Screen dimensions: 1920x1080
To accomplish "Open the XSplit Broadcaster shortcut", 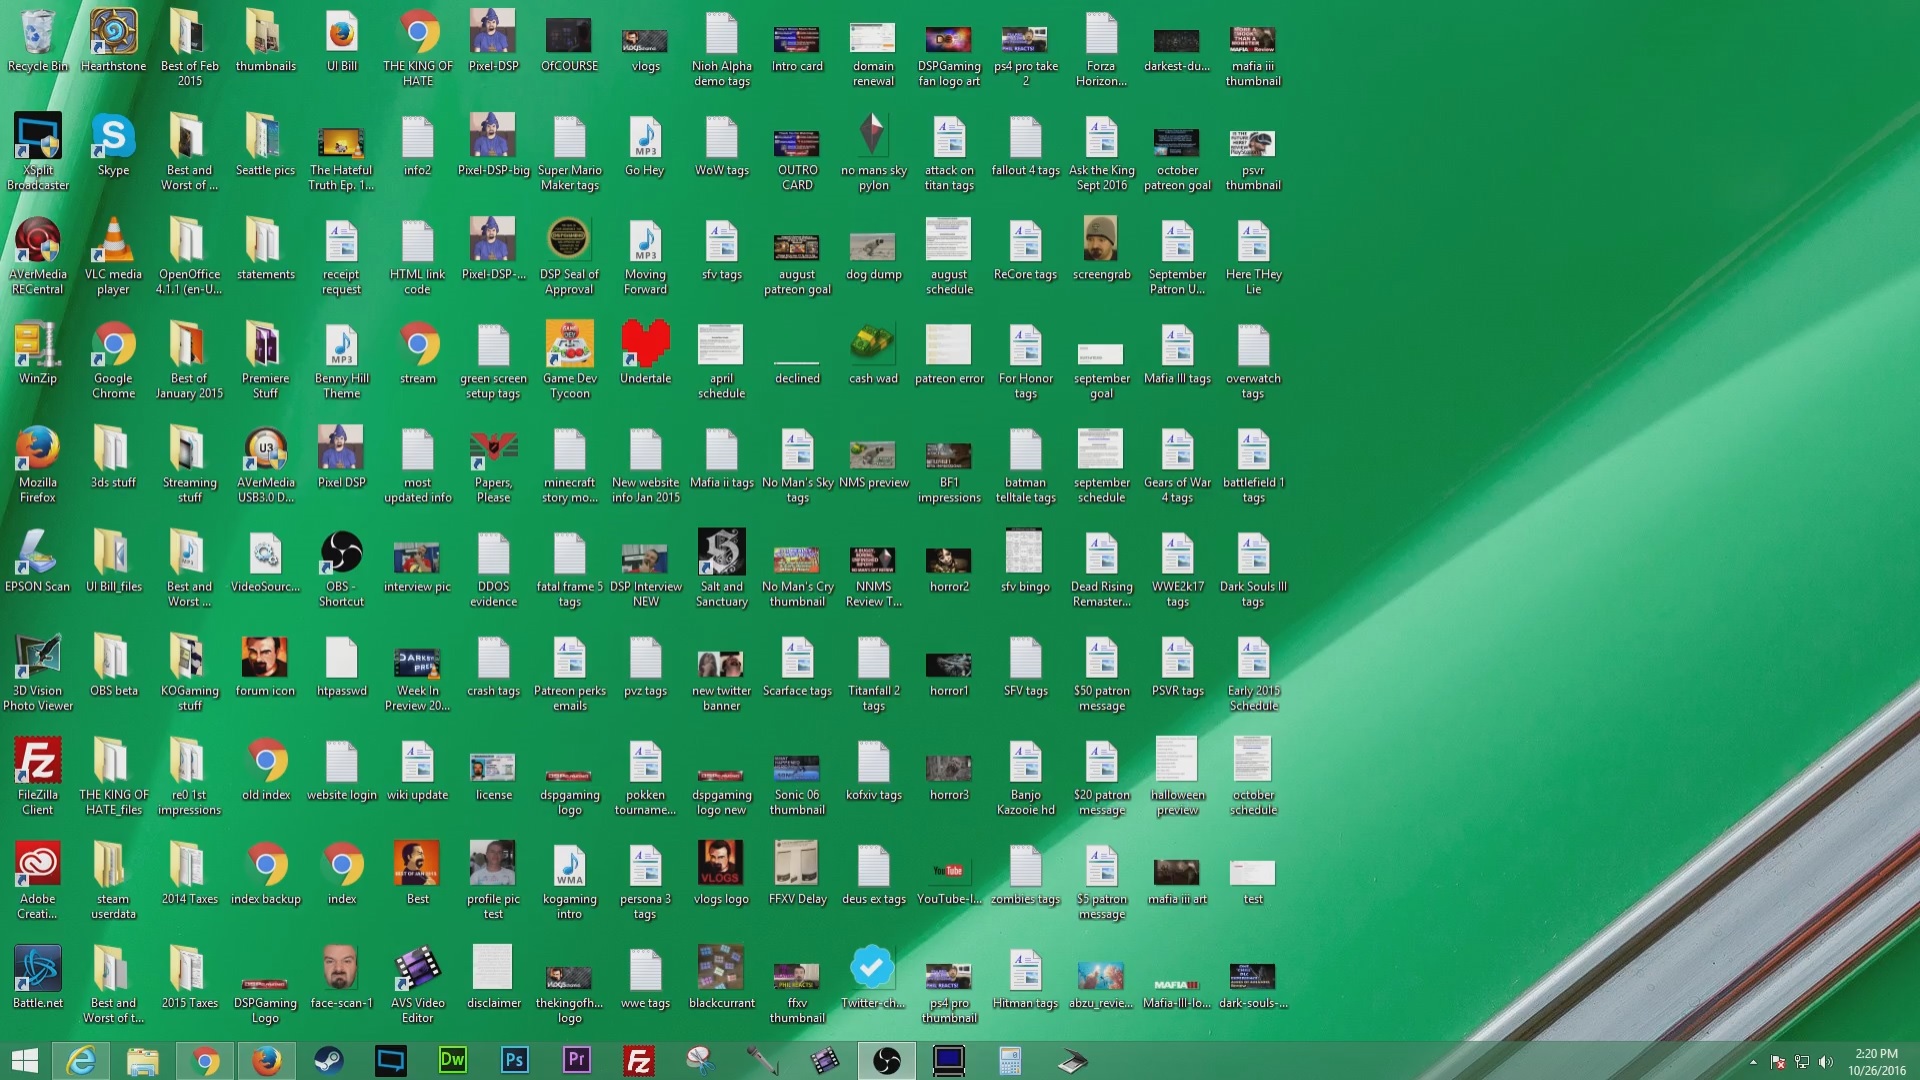I will click(x=38, y=152).
